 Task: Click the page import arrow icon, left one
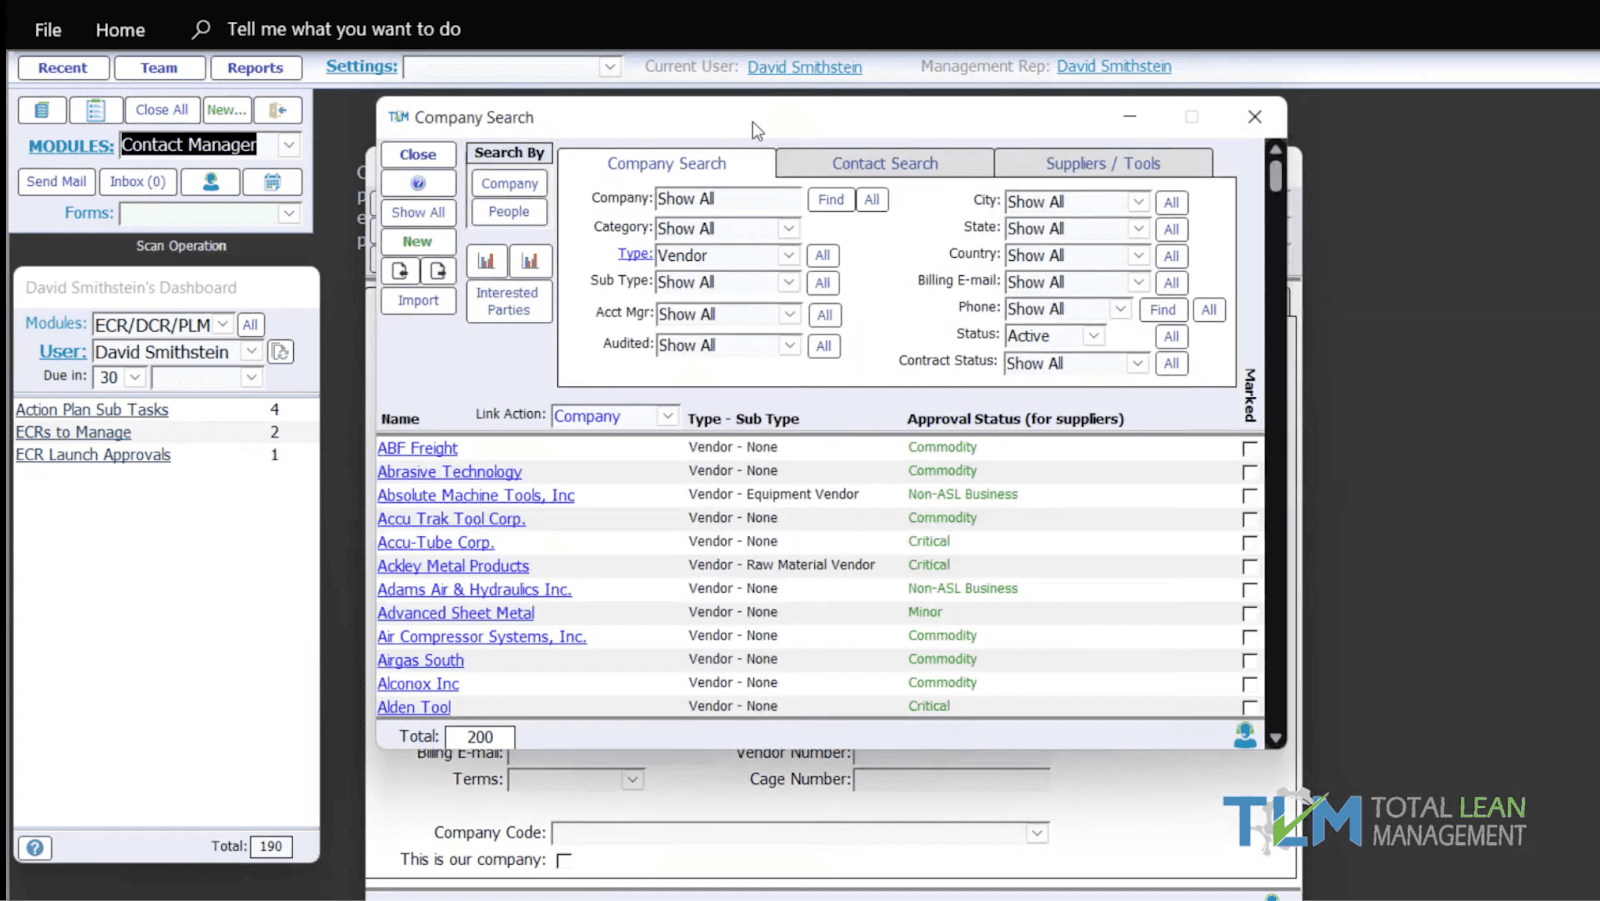point(400,270)
